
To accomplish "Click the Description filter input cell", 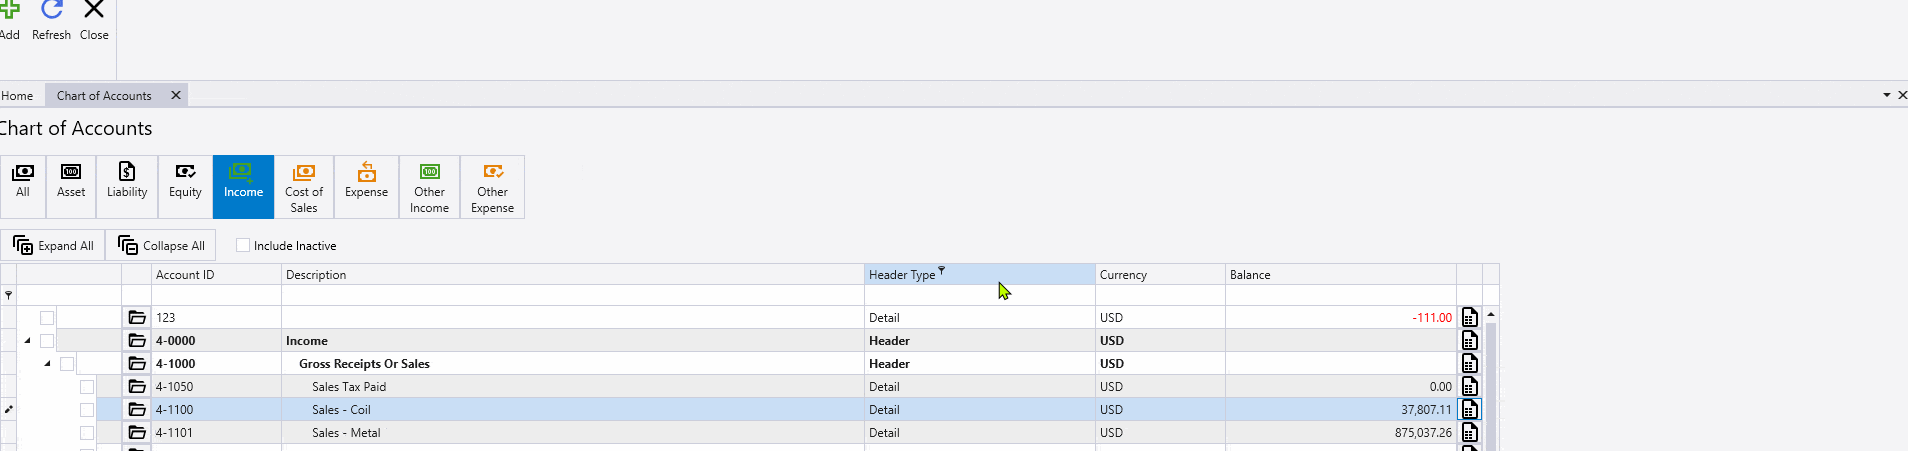I will pyautogui.click(x=573, y=295).
